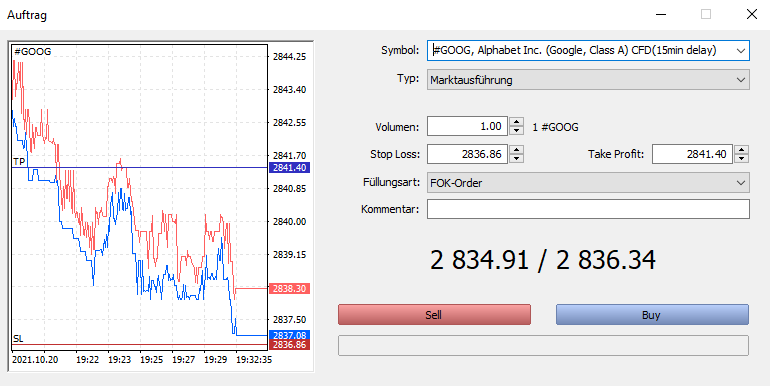Click the 19:25 time axis label

click(151, 359)
